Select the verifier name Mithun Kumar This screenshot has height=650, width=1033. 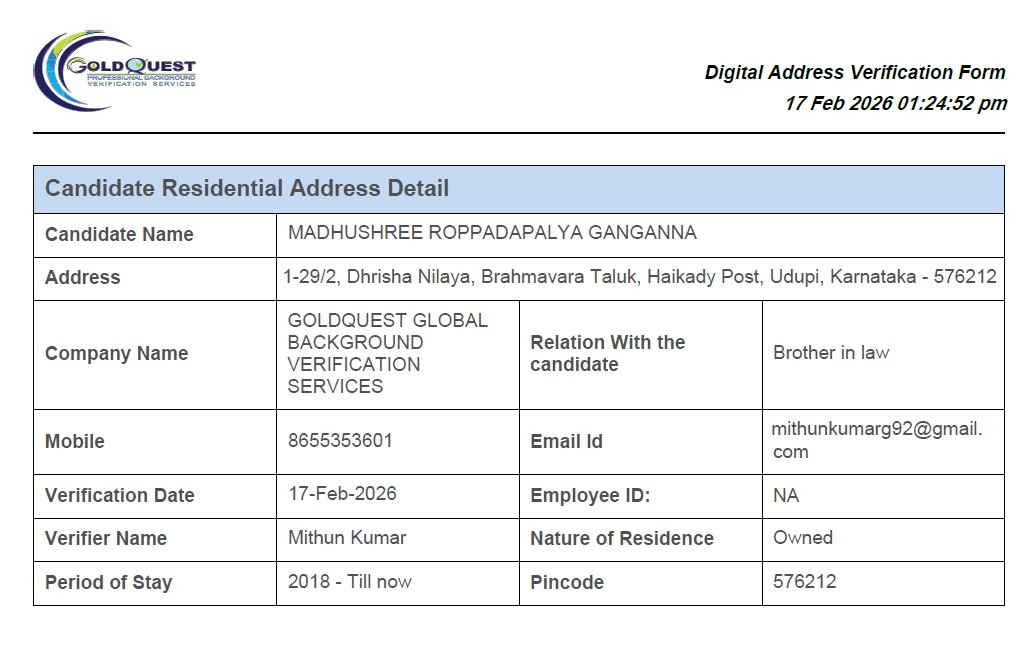click(347, 537)
